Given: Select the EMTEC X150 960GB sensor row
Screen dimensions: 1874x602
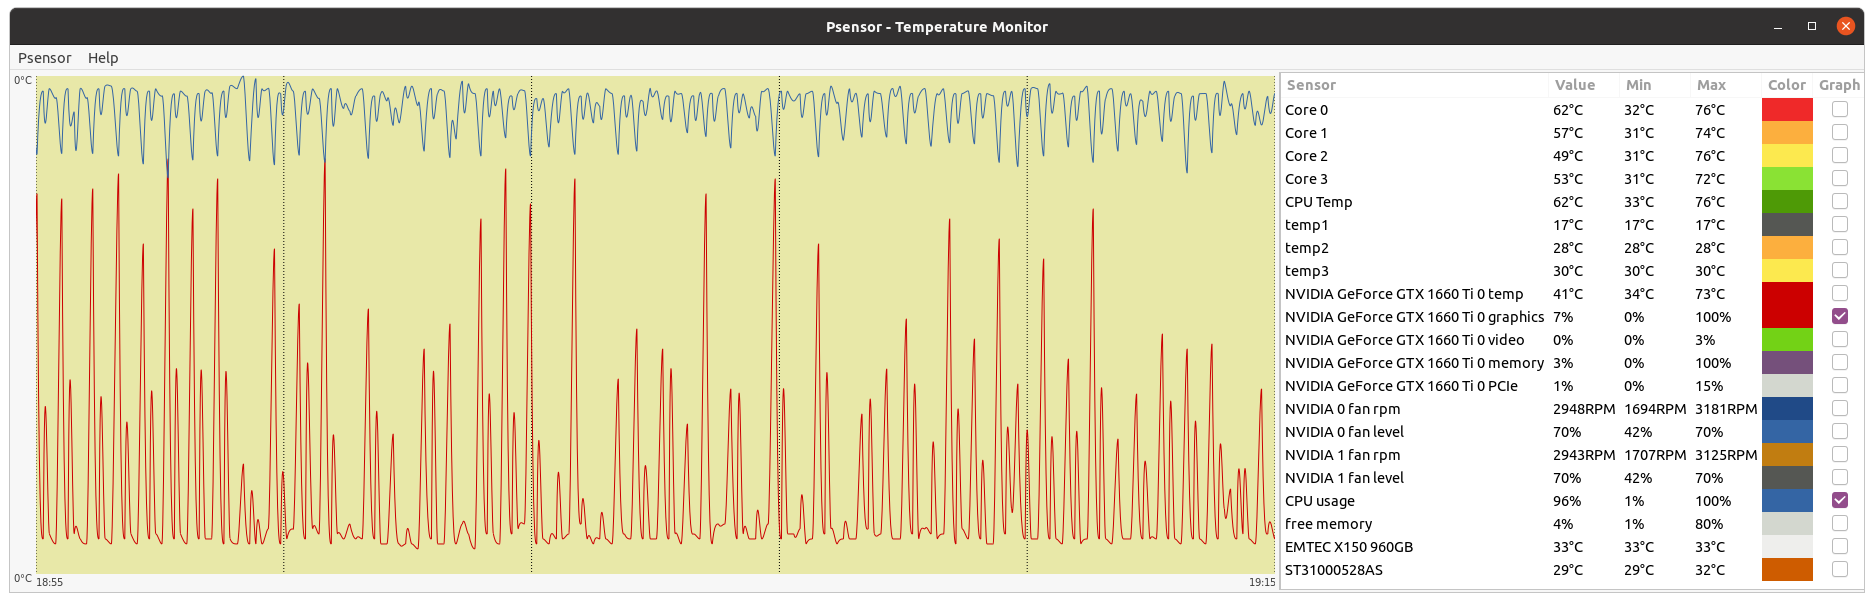Looking at the screenshot, I should [1348, 547].
